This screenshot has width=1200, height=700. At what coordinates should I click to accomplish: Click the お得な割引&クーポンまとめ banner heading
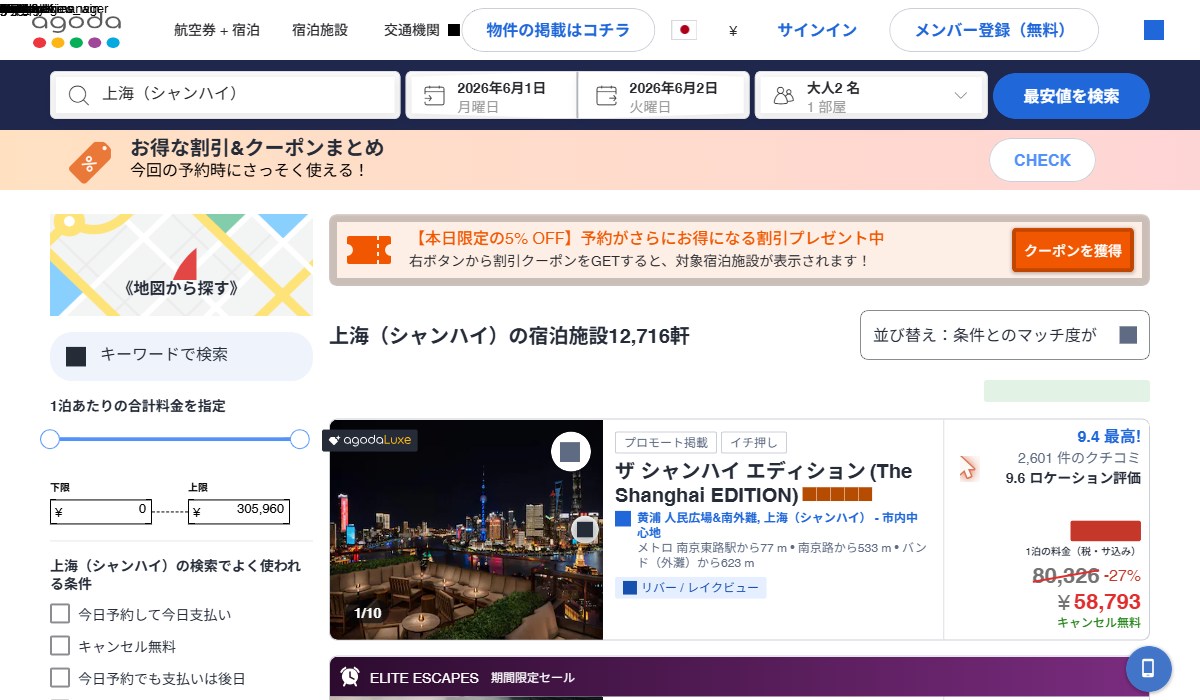coord(257,148)
